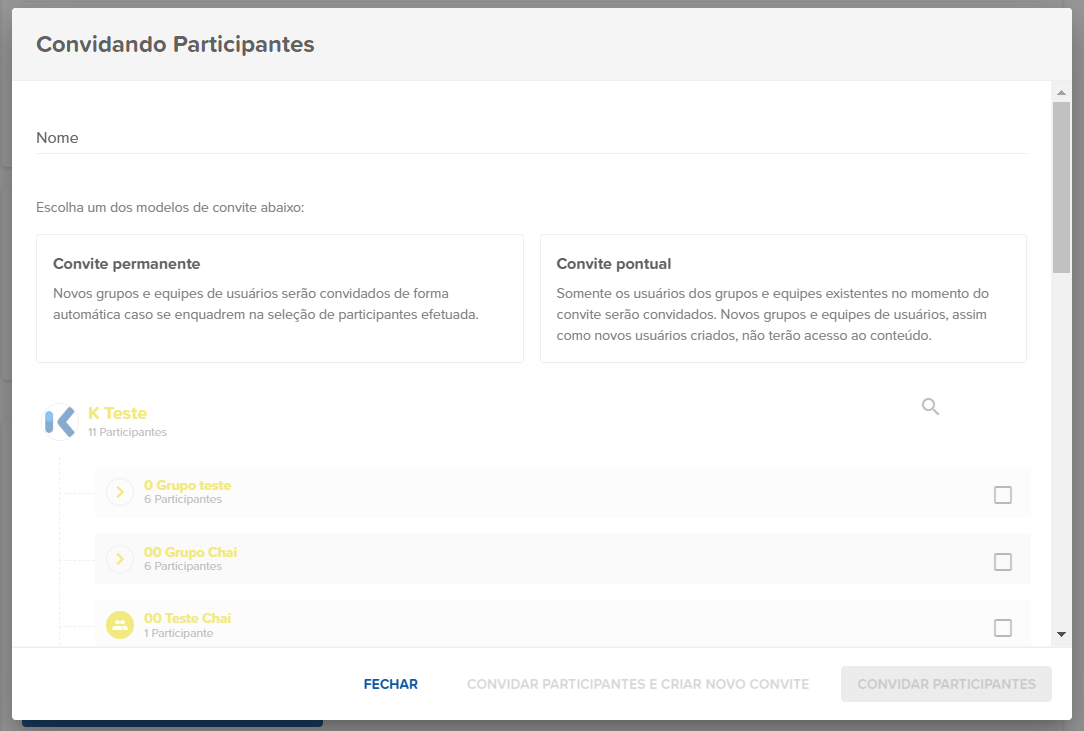The height and width of the screenshot is (731, 1084).
Task: Click the Nome input field
Action: click(x=531, y=138)
